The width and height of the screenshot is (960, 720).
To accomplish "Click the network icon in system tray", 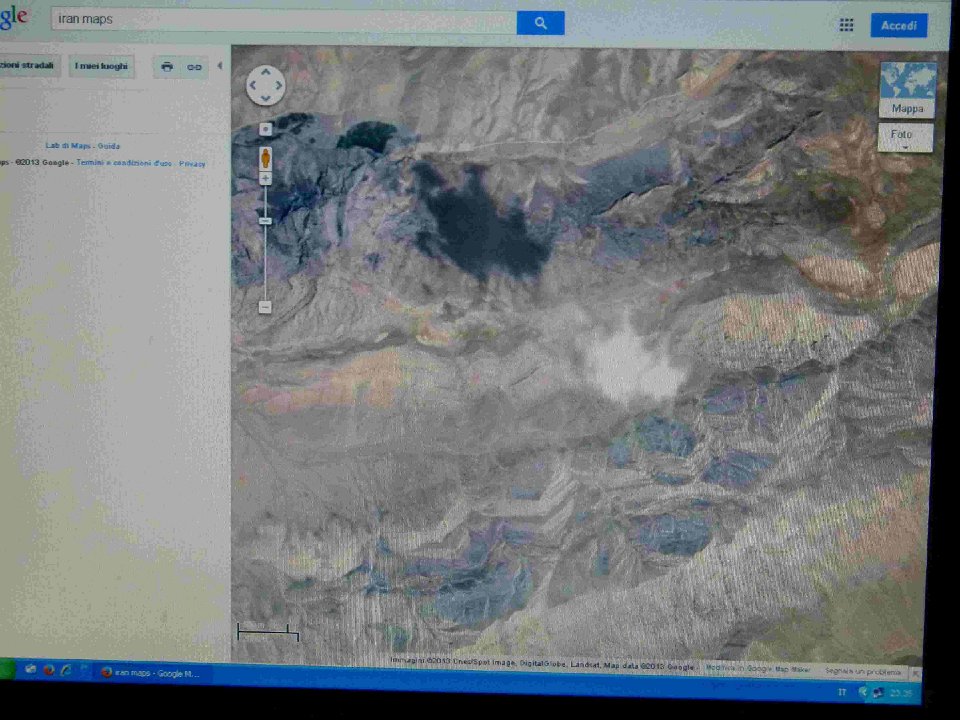I will pyautogui.click(x=877, y=692).
